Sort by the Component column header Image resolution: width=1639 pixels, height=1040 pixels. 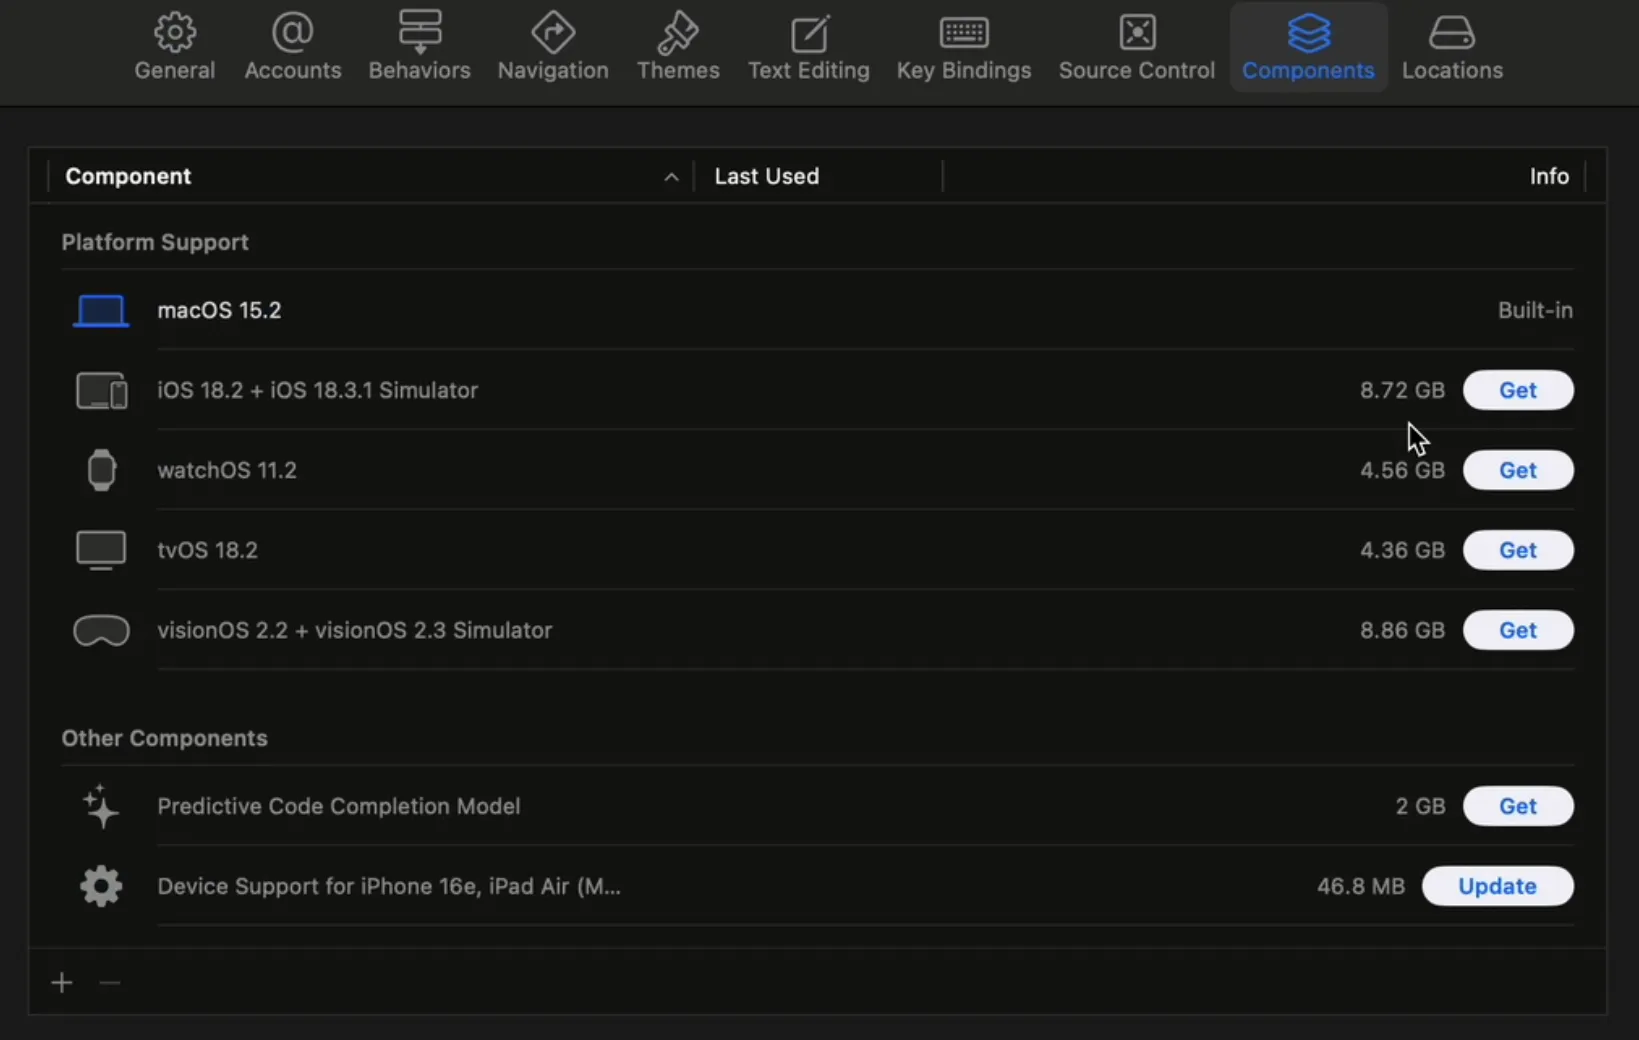(370, 176)
